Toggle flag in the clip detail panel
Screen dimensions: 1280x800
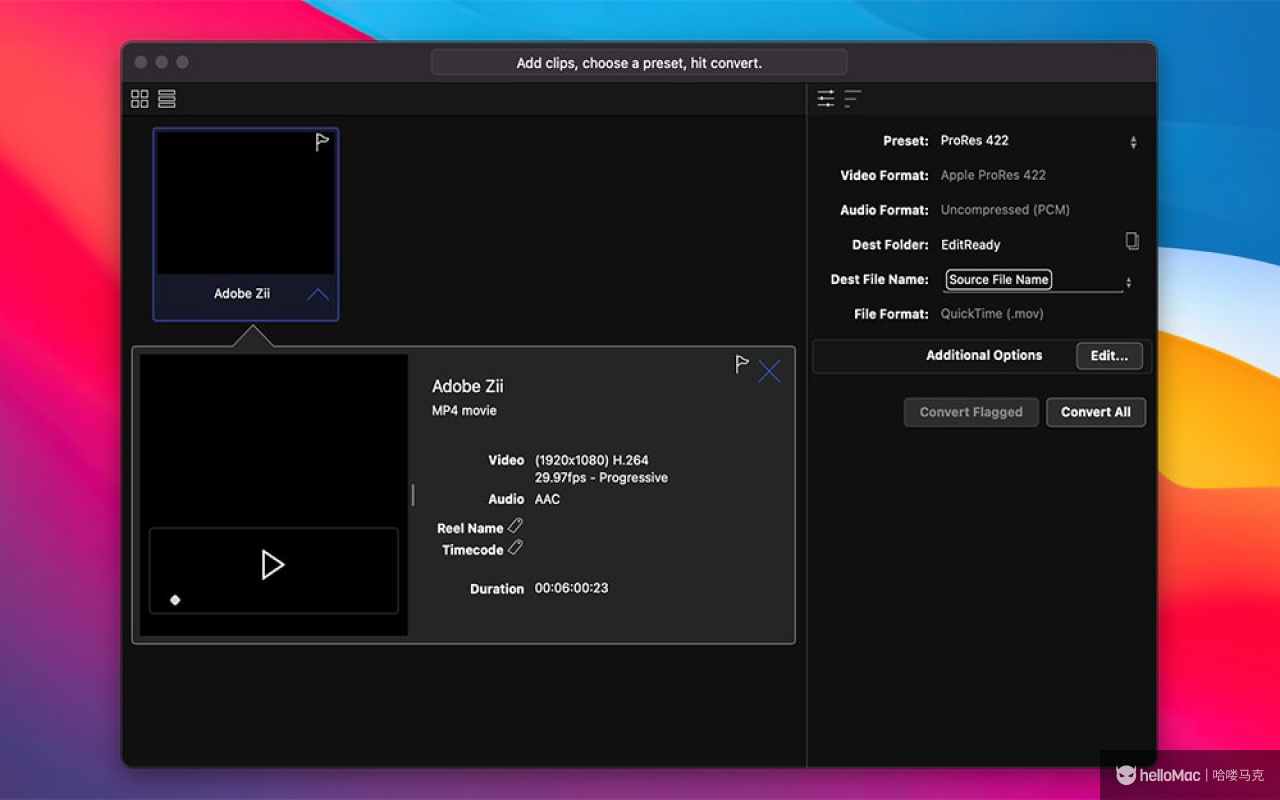741,364
